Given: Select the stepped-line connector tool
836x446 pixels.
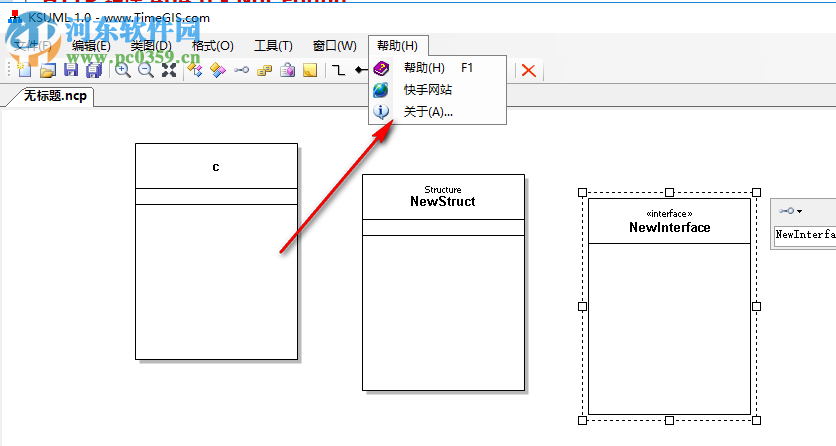Looking at the screenshot, I should coord(339,70).
